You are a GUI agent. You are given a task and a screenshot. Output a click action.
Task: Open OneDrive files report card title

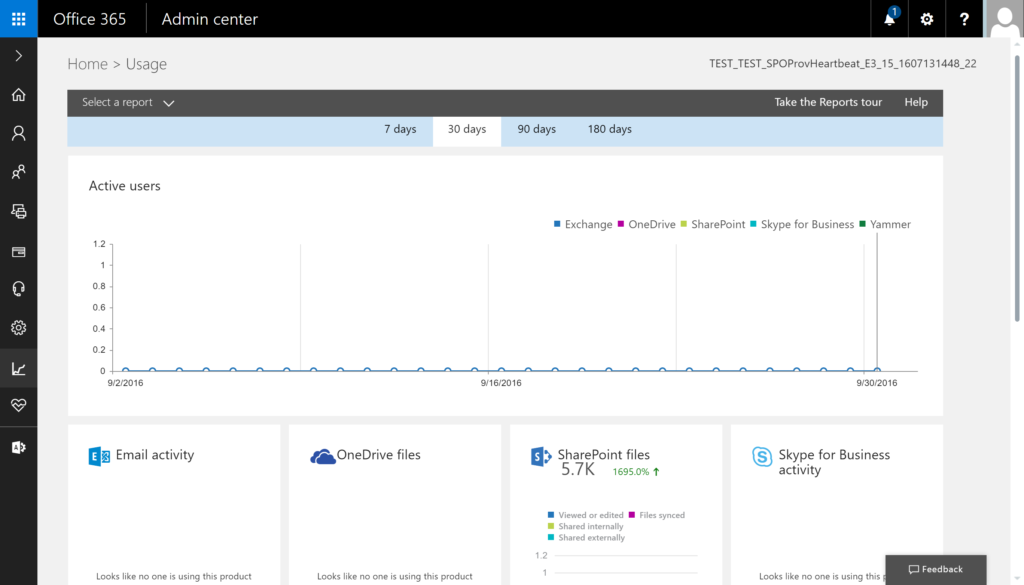[378, 454]
